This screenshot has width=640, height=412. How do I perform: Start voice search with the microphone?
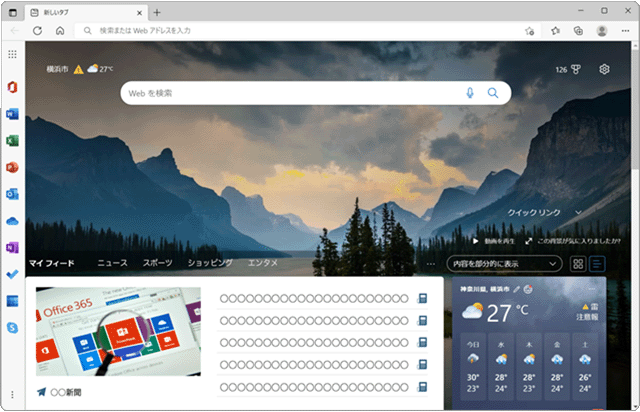pyautogui.click(x=470, y=93)
